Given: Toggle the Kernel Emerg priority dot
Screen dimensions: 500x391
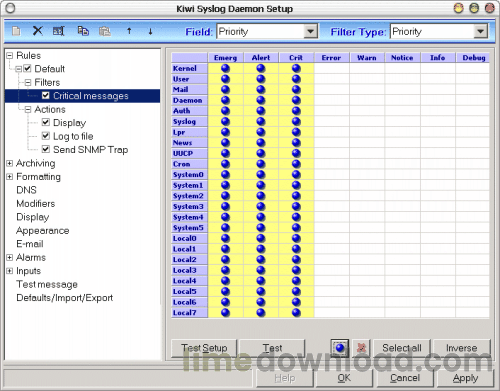Looking at the screenshot, I should click(225, 68).
